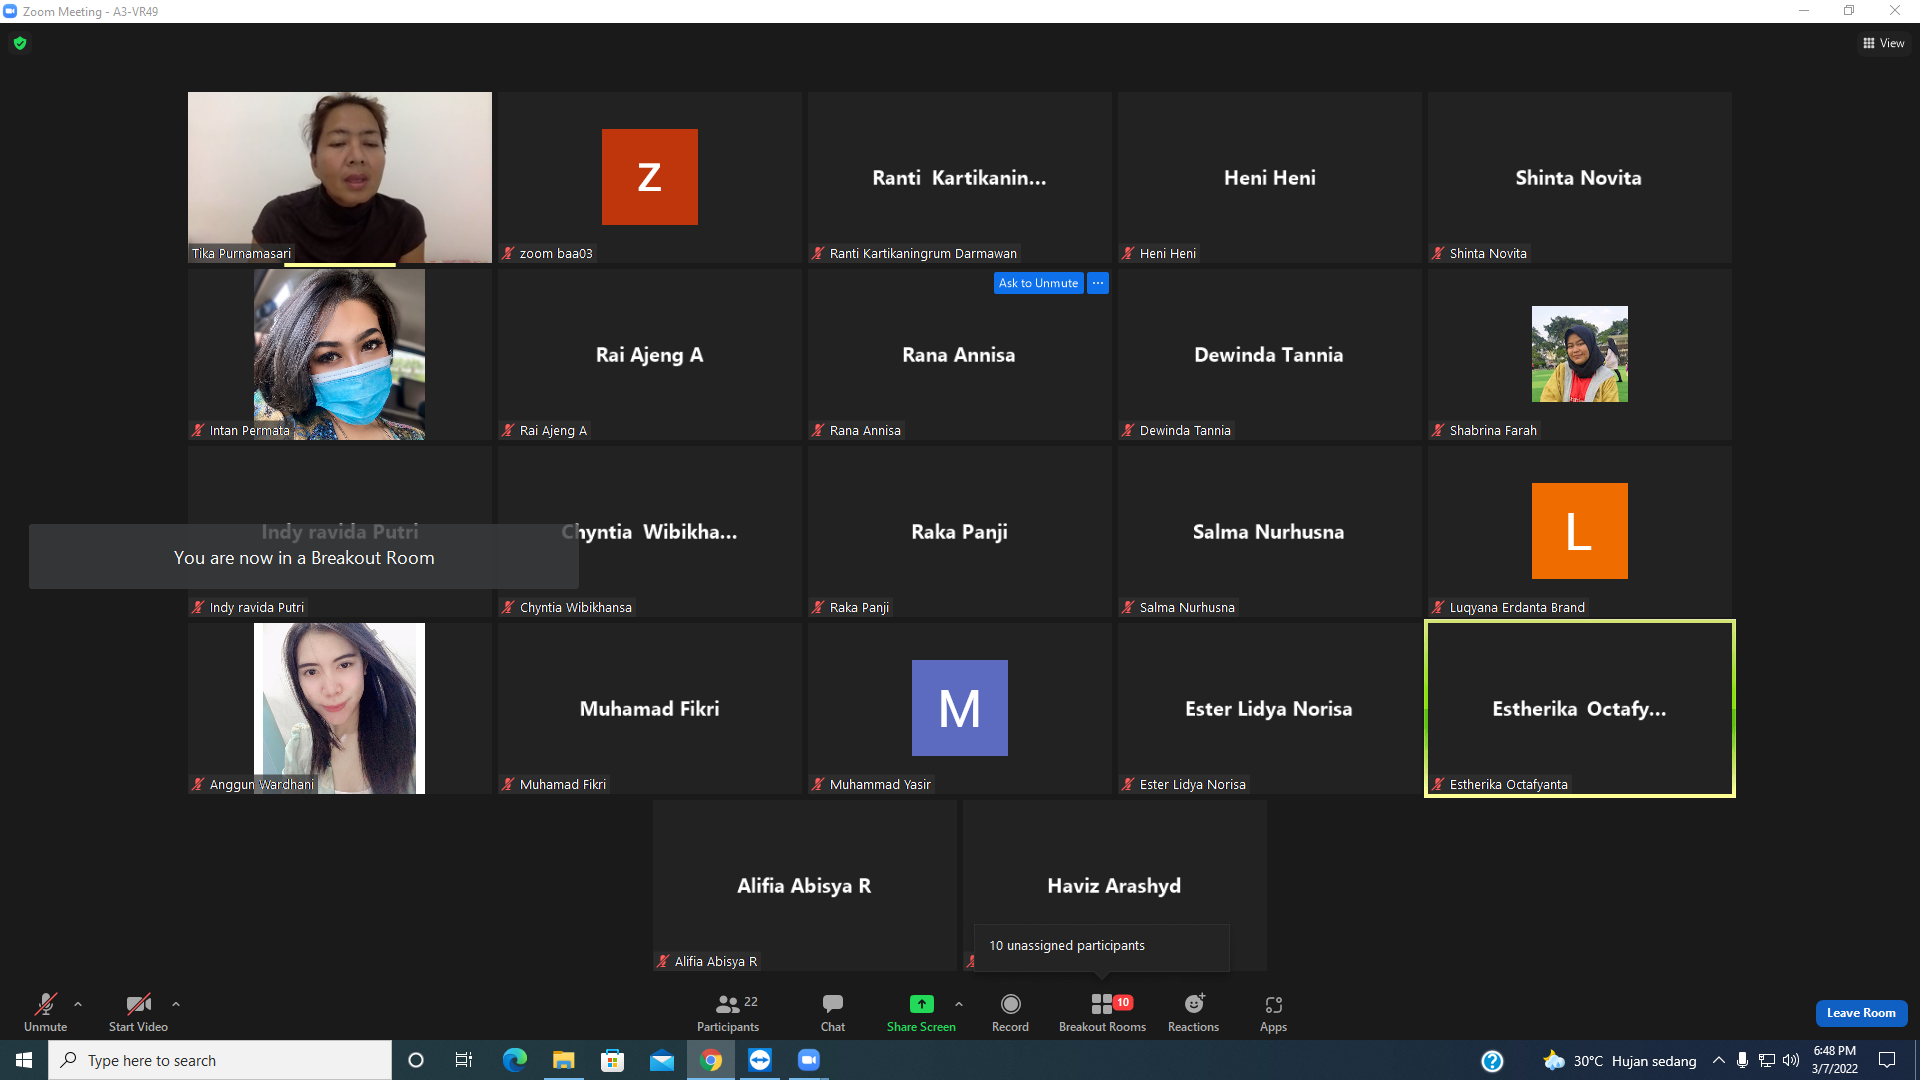Open TeamViewer from the taskbar
The height and width of the screenshot is (1080, 1920).
[760, 1060]
